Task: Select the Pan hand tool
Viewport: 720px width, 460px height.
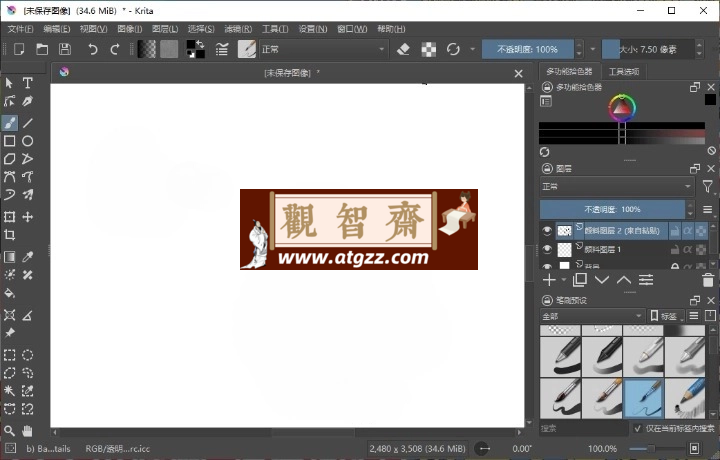Action: (x=28, y=431)
